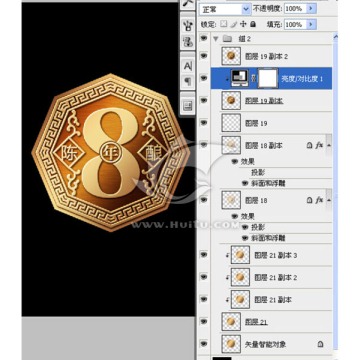360x360 pixels.
Task: Hide the 矢量智能对象 layer
Action: pos(203,343)
